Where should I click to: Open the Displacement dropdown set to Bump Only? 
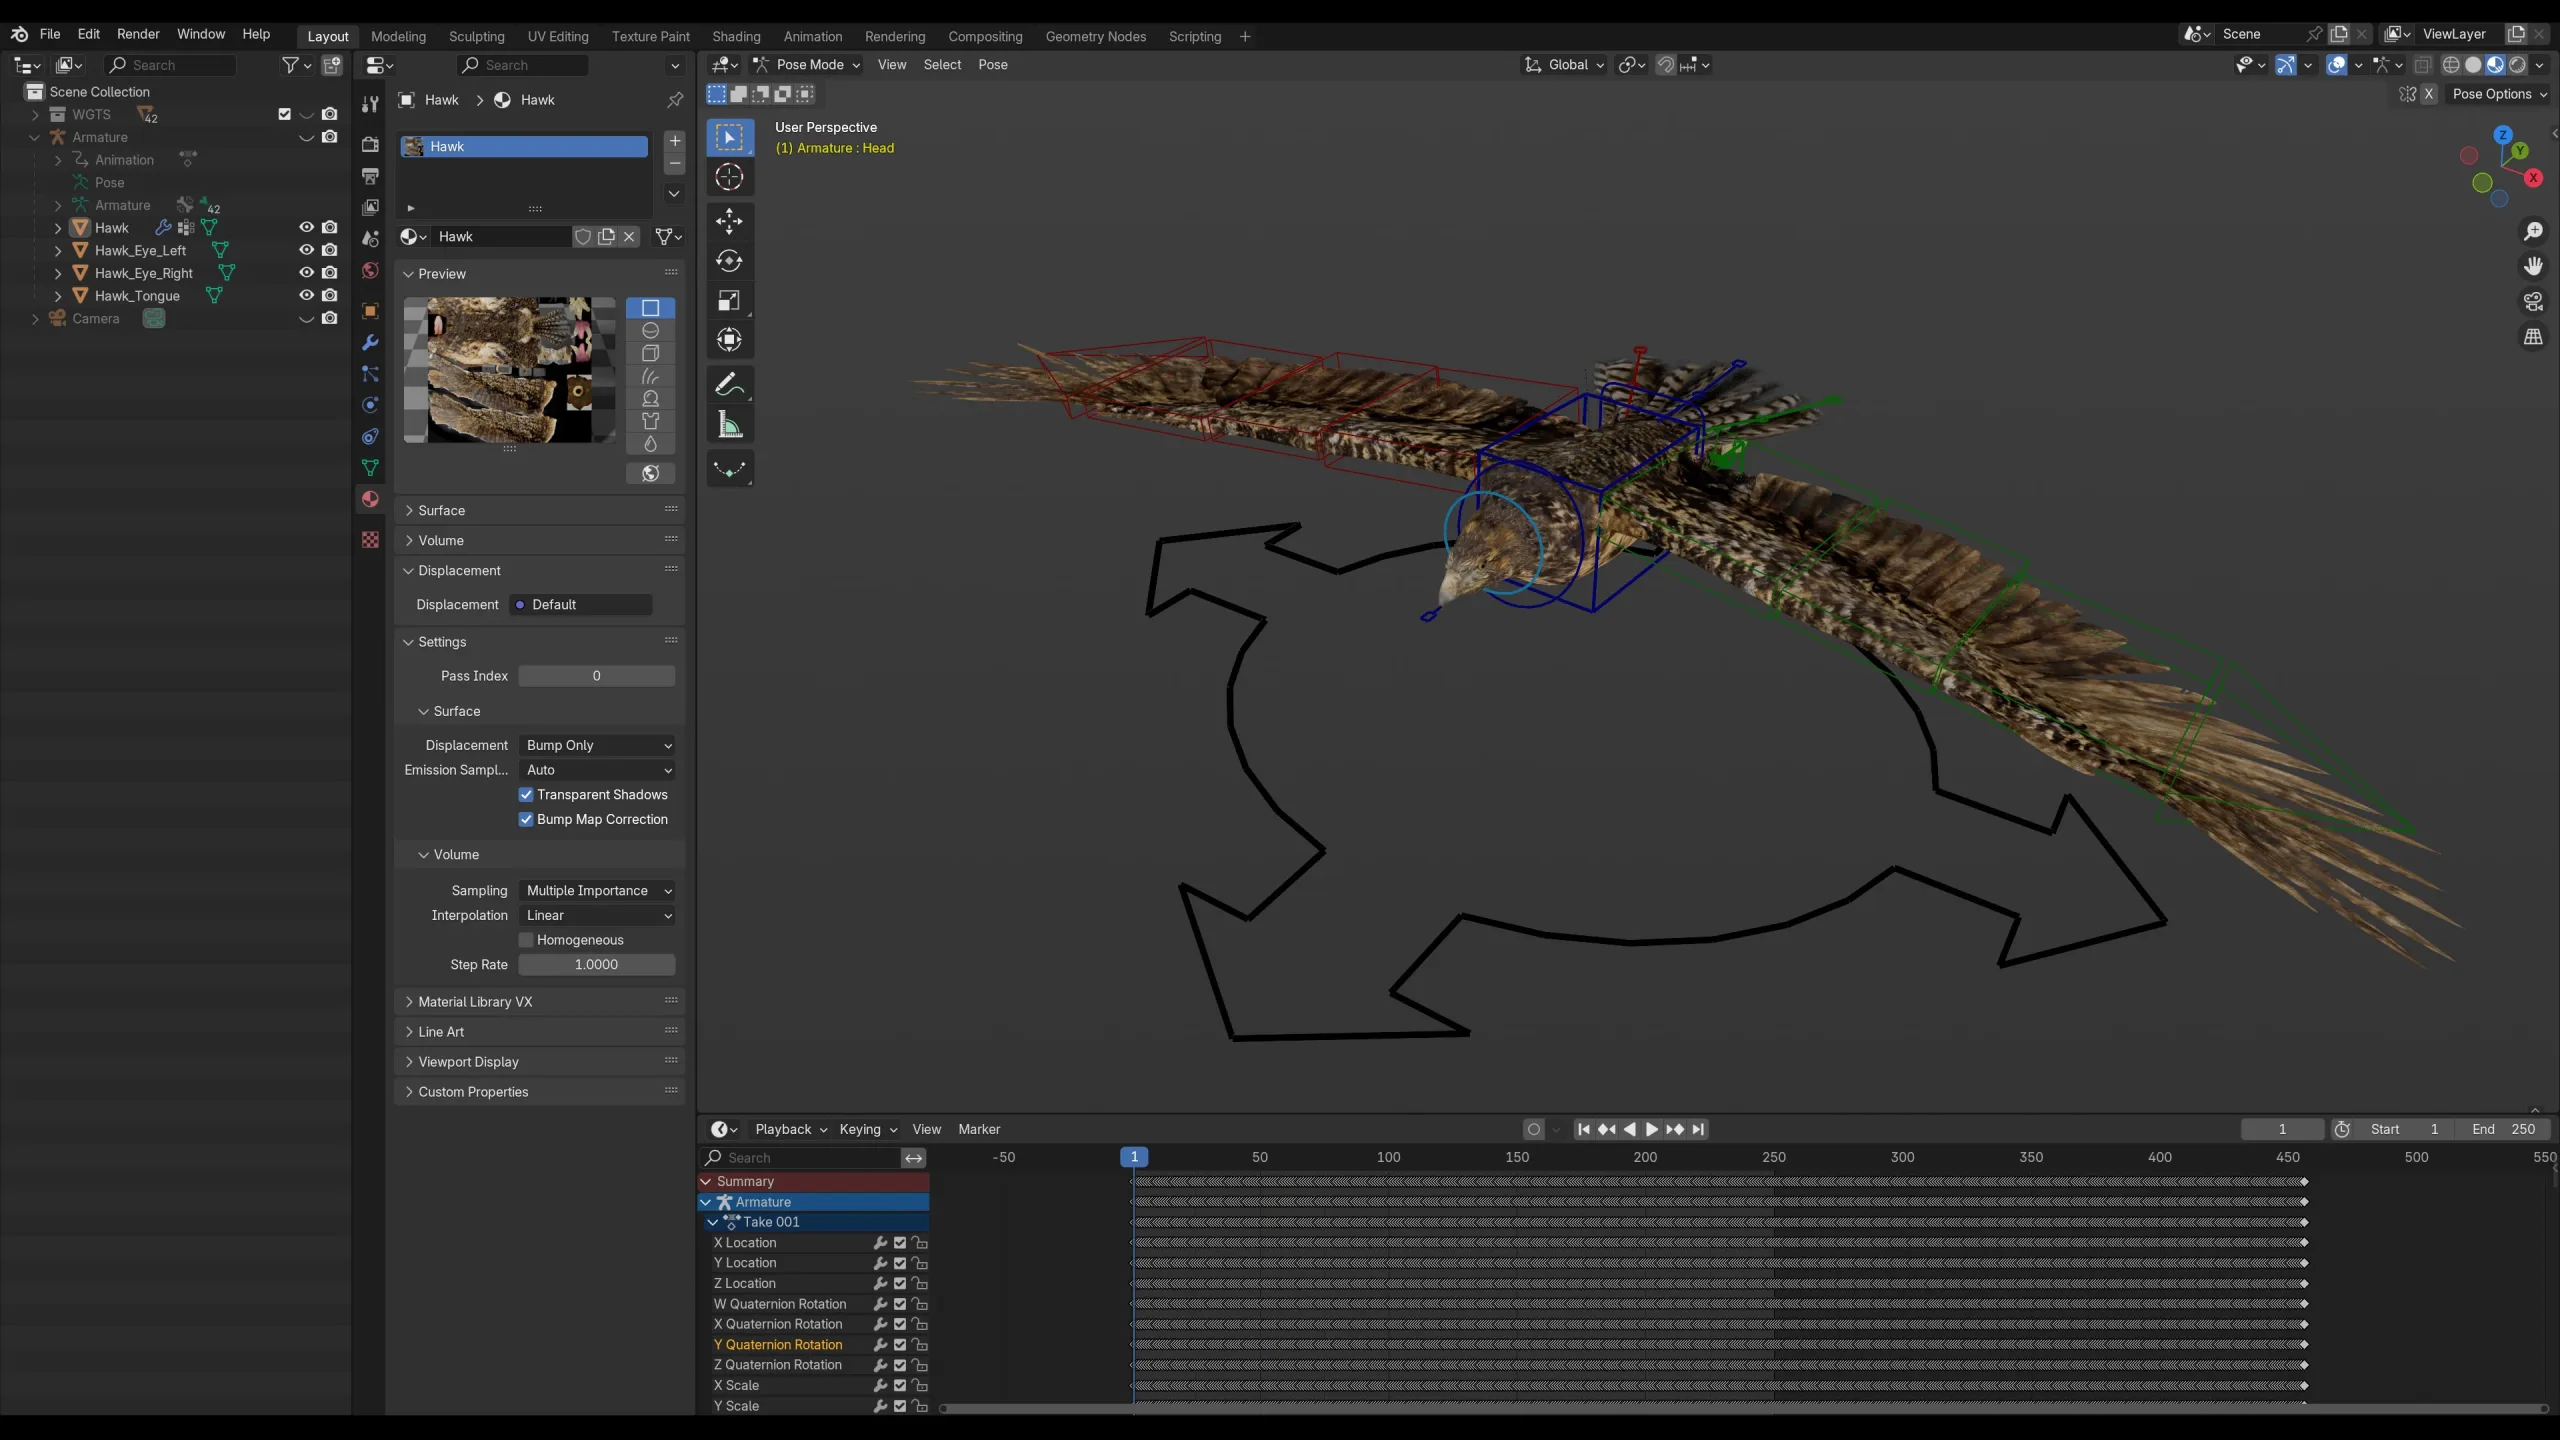pos(597,744)
